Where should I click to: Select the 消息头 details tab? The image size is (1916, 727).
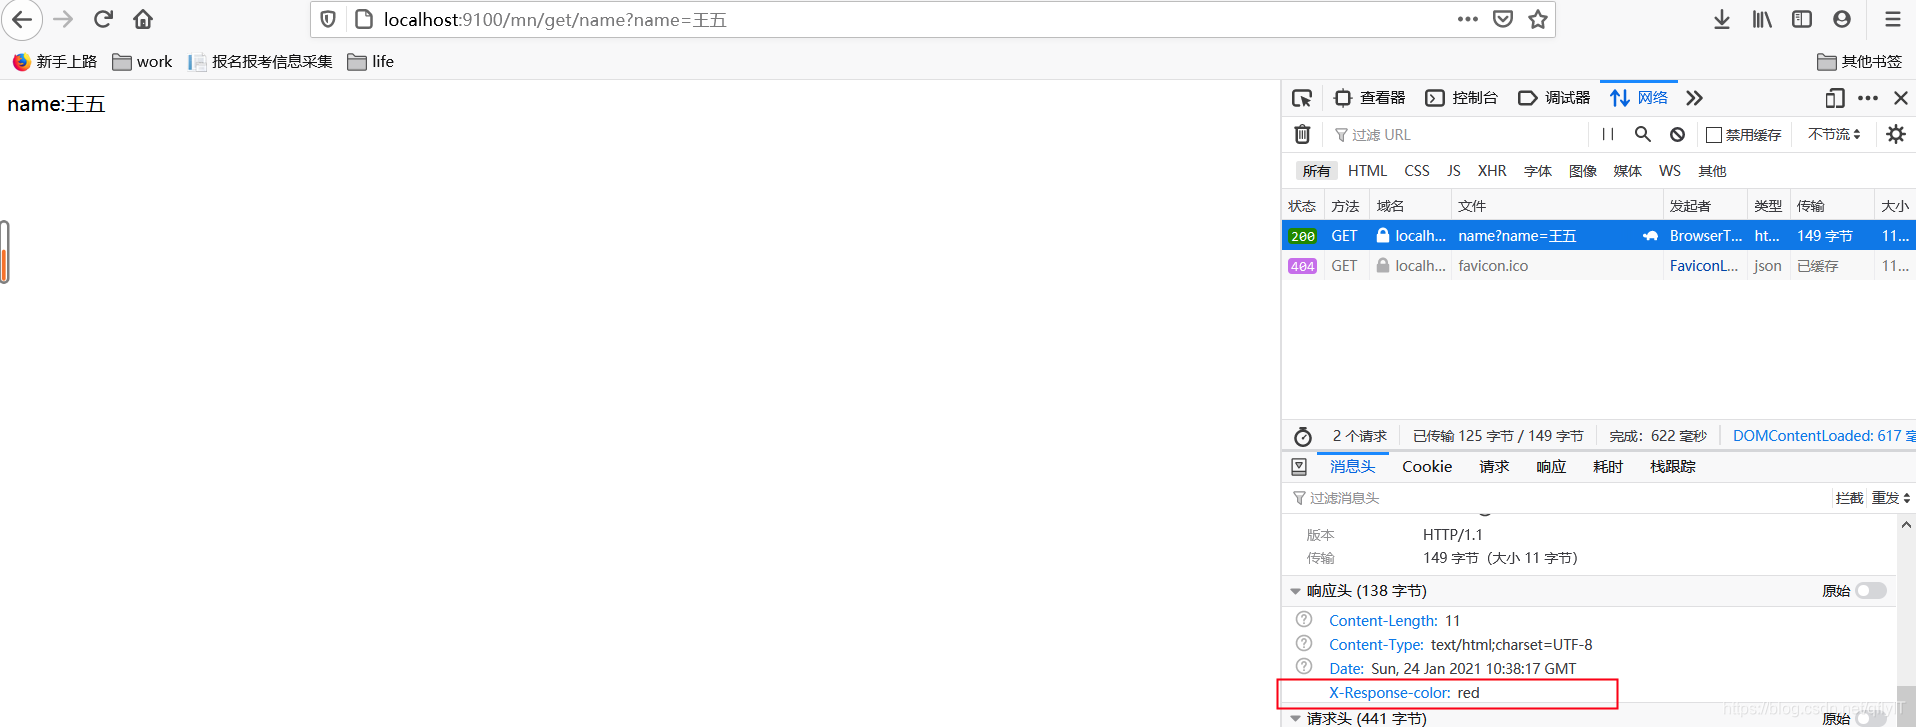click(1353, 467)
